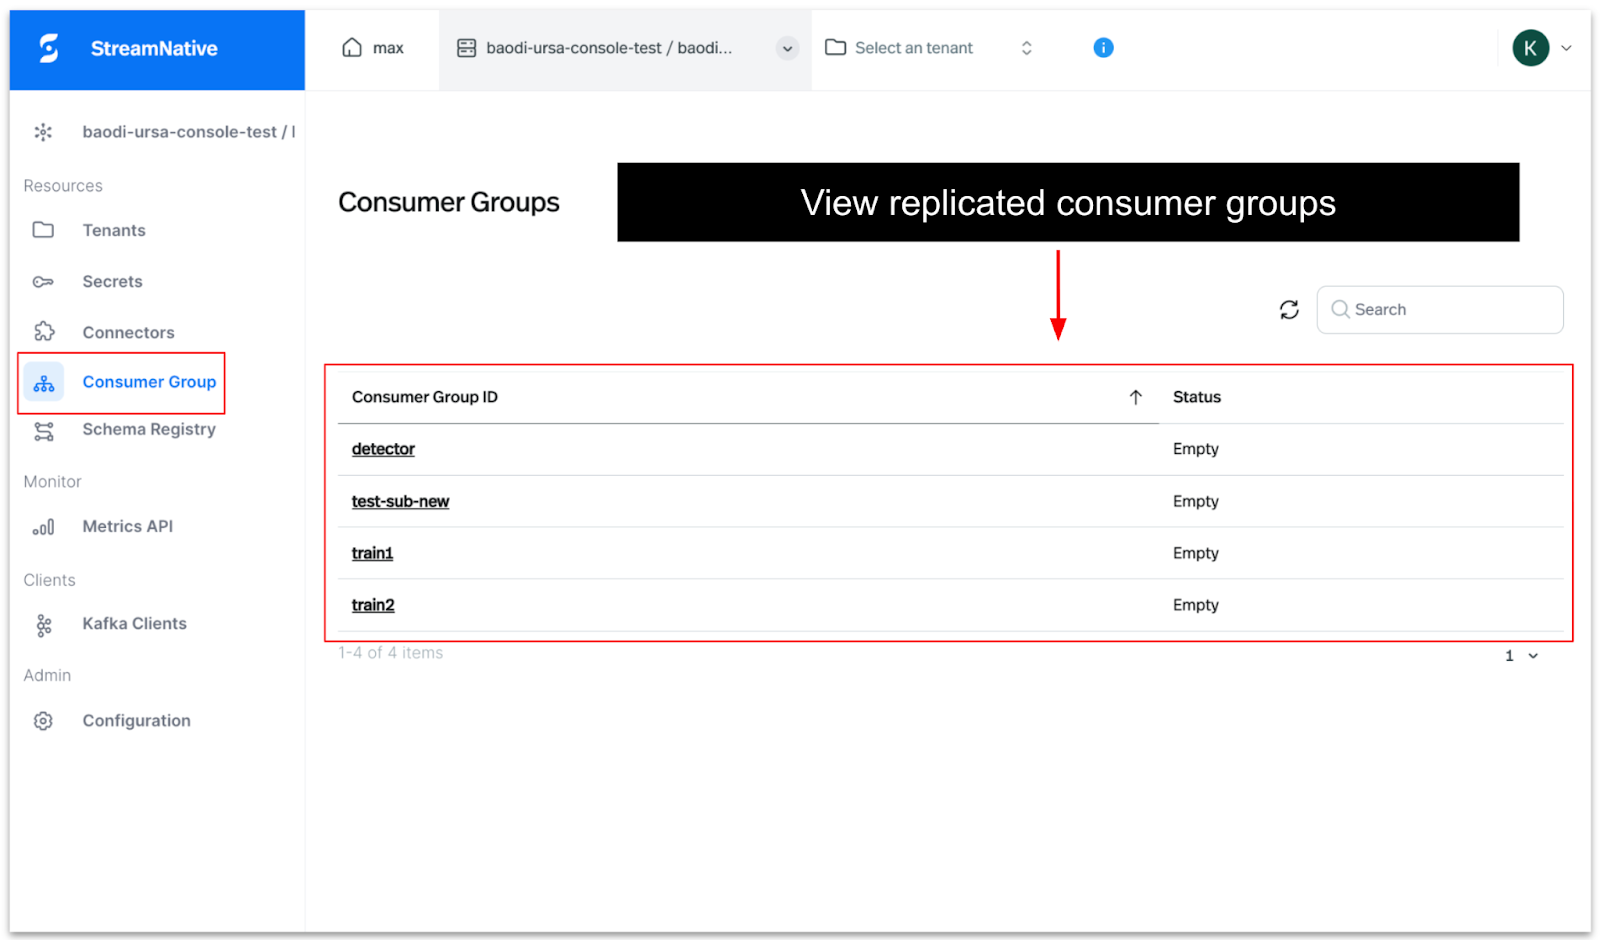
Task: Click the blue info icon
Action: (1103, 48)
